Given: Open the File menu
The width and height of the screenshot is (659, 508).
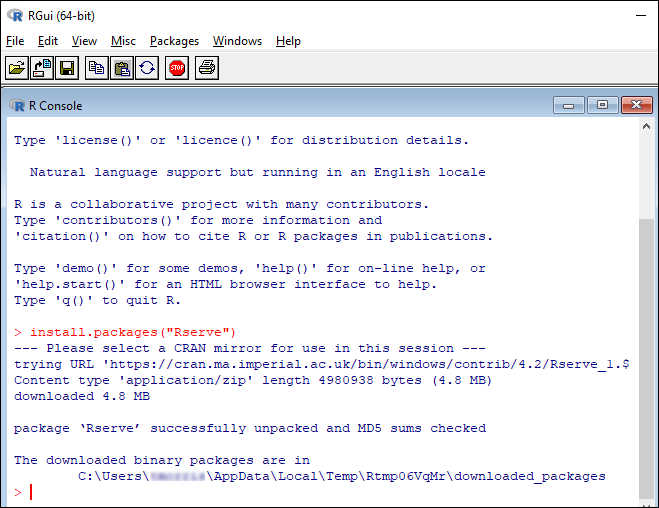Looking at the screenshot, I should (x=15, y=41).
